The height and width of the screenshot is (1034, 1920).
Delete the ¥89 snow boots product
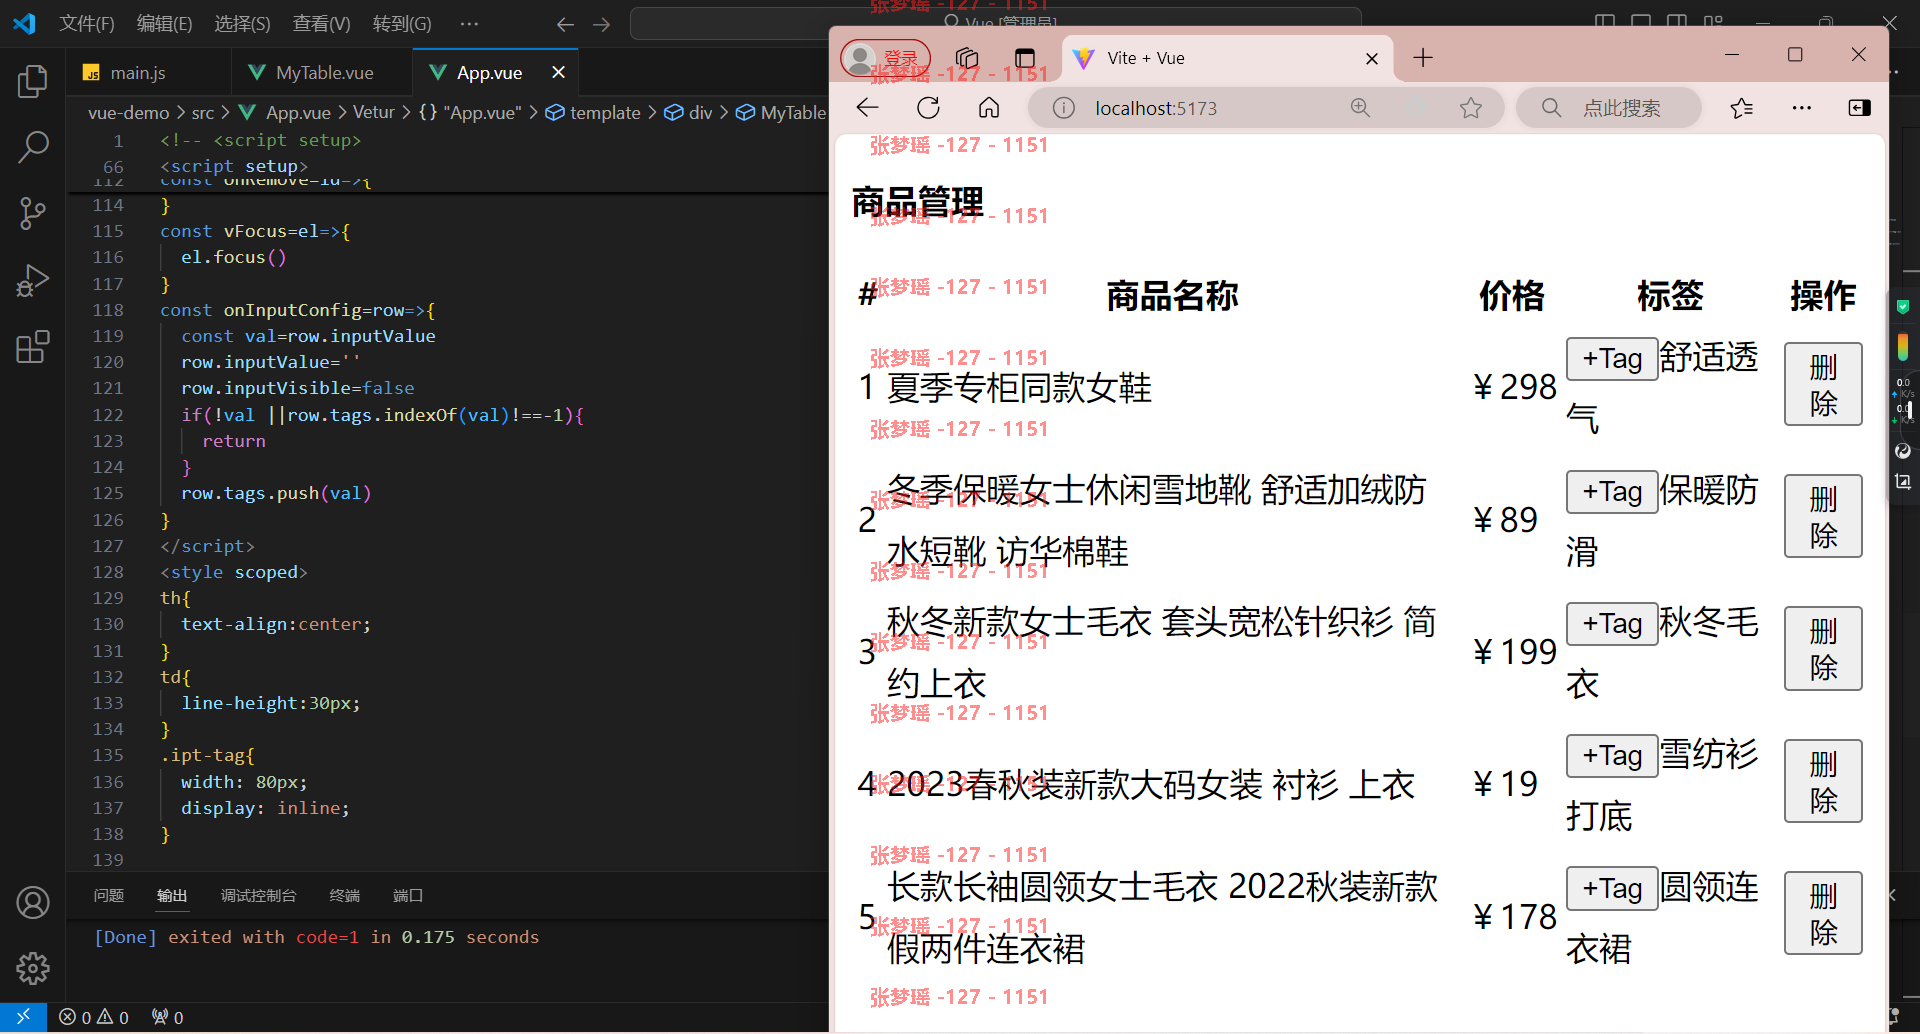pyautogui.click(x=1823, y=516)
